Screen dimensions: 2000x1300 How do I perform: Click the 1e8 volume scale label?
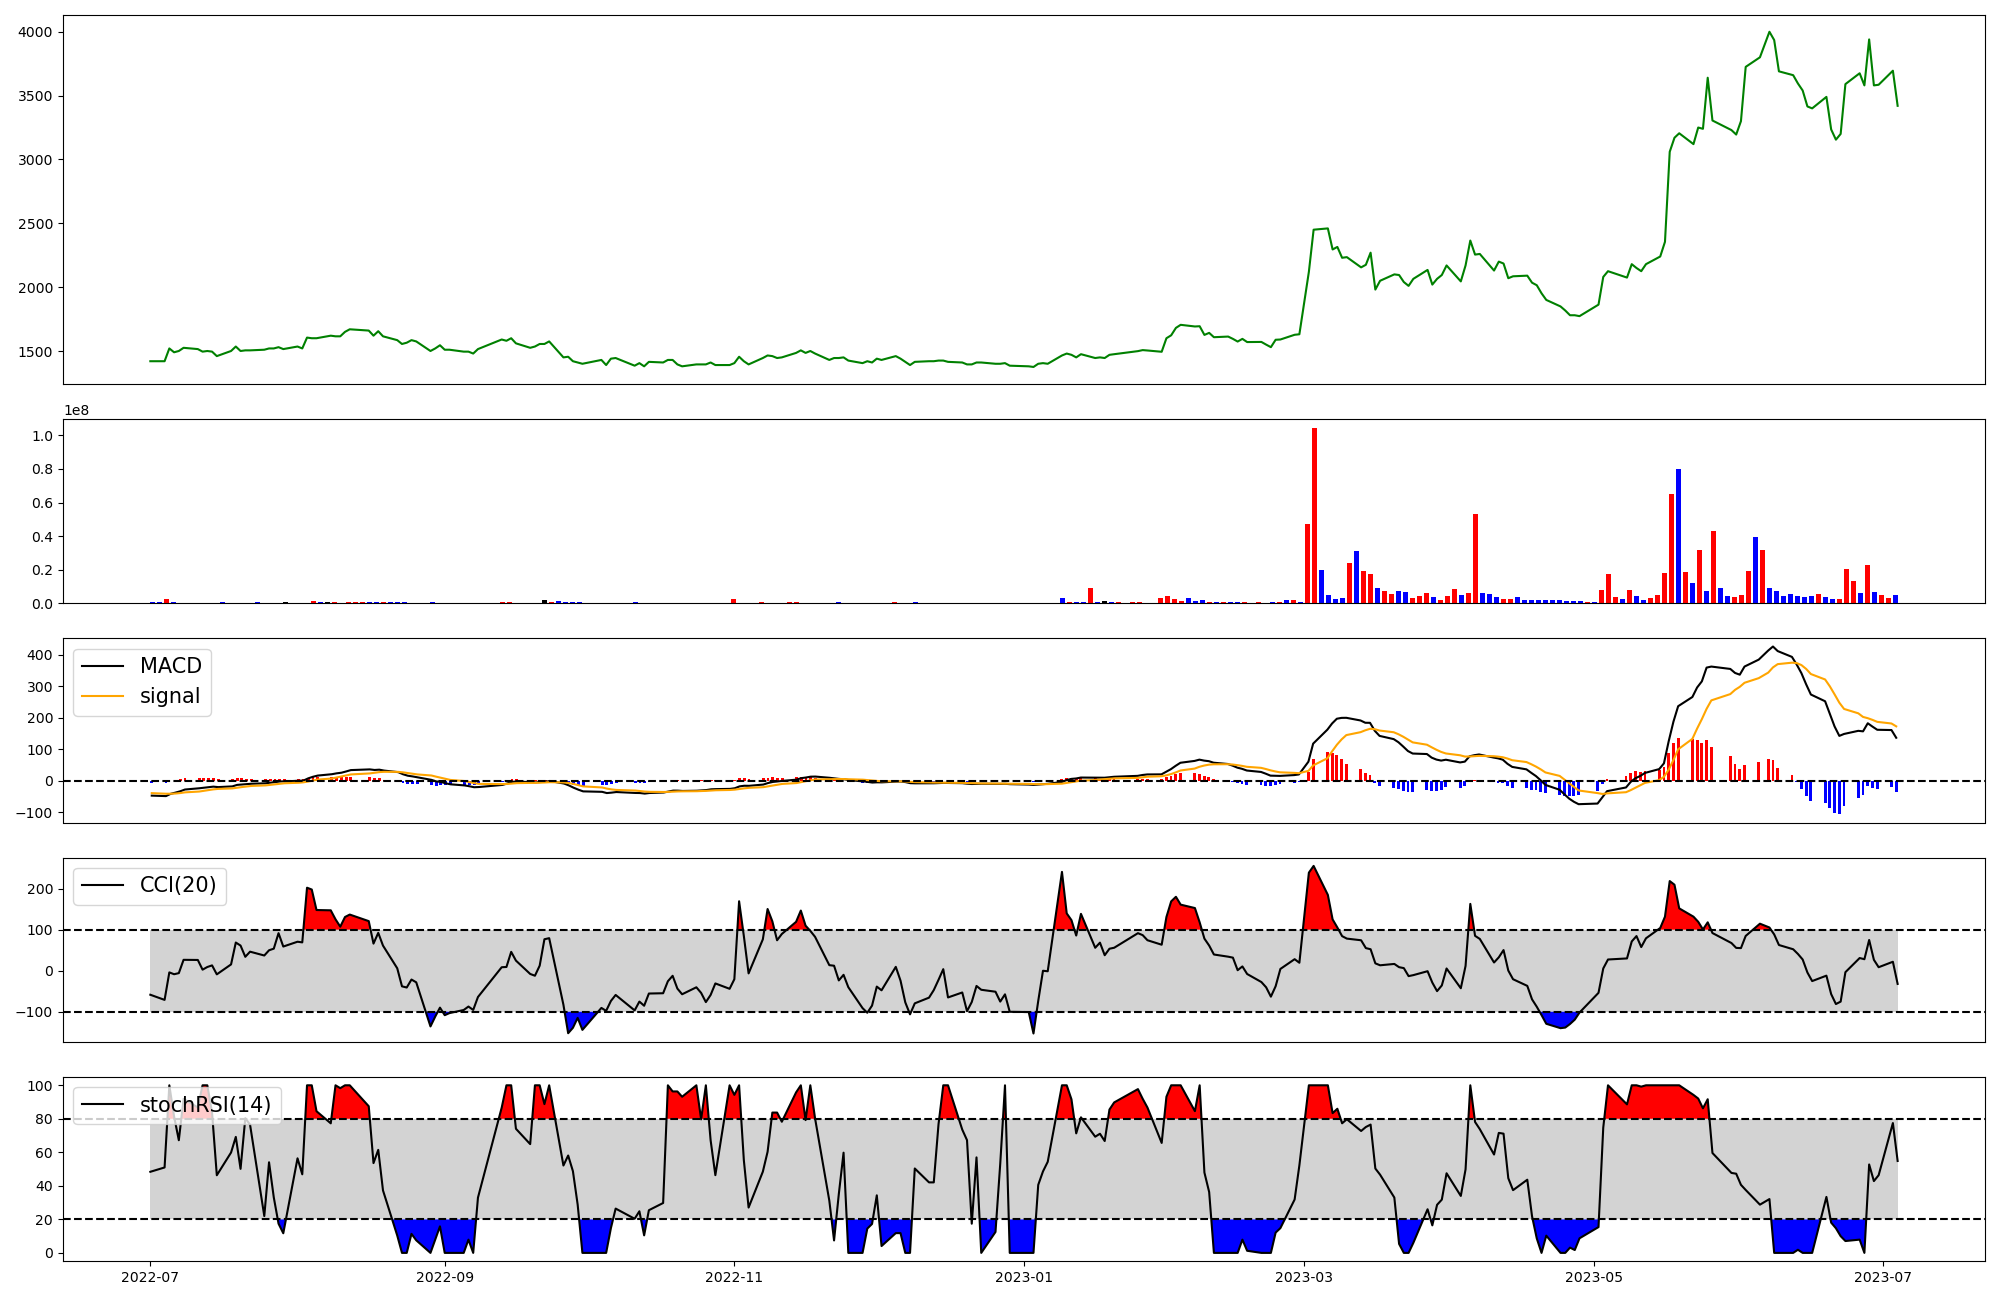click(76, 410)
